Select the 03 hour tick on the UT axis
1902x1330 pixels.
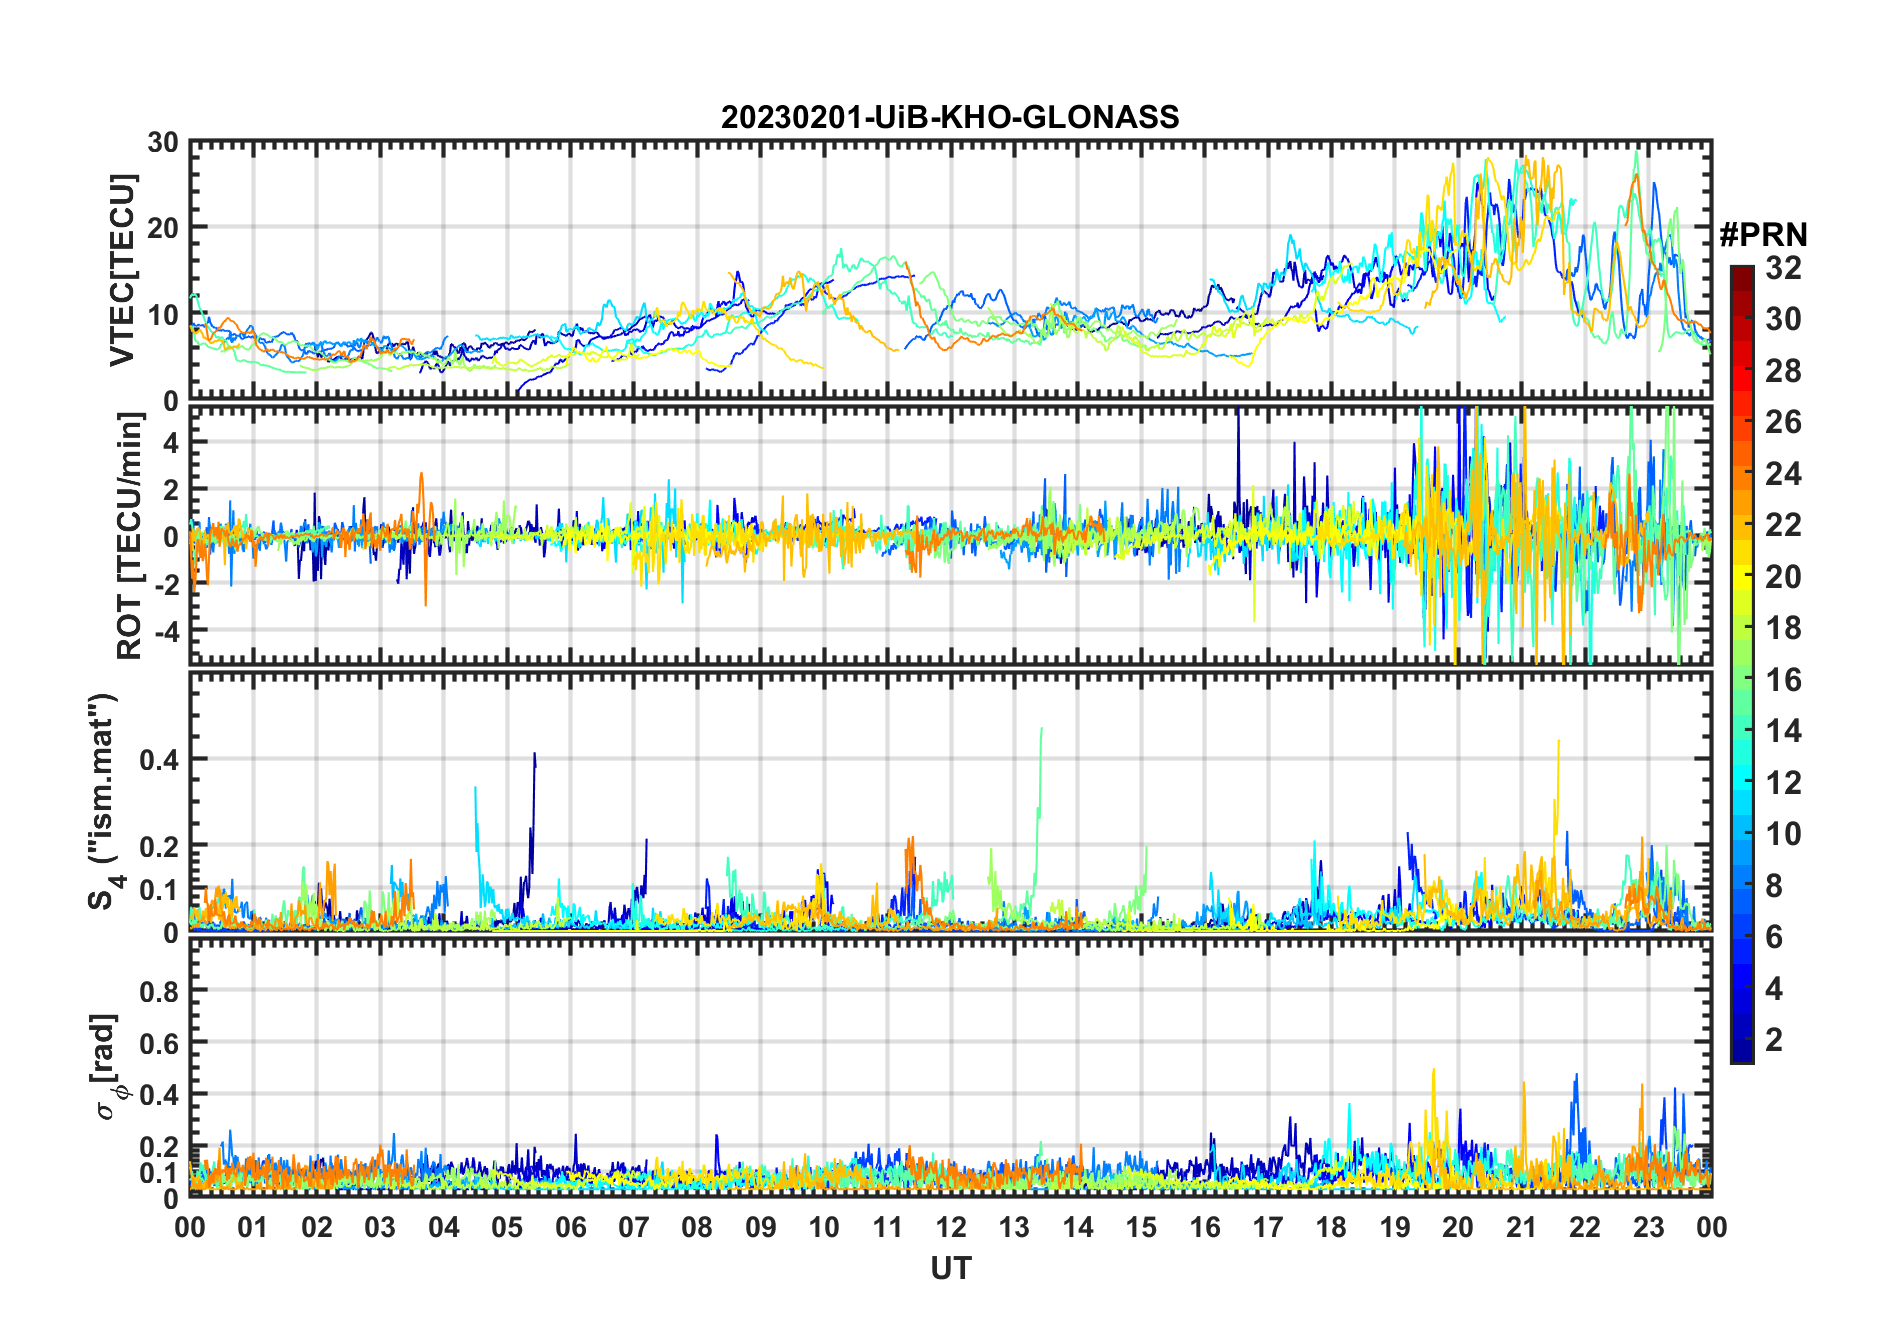click(380, 1227)
